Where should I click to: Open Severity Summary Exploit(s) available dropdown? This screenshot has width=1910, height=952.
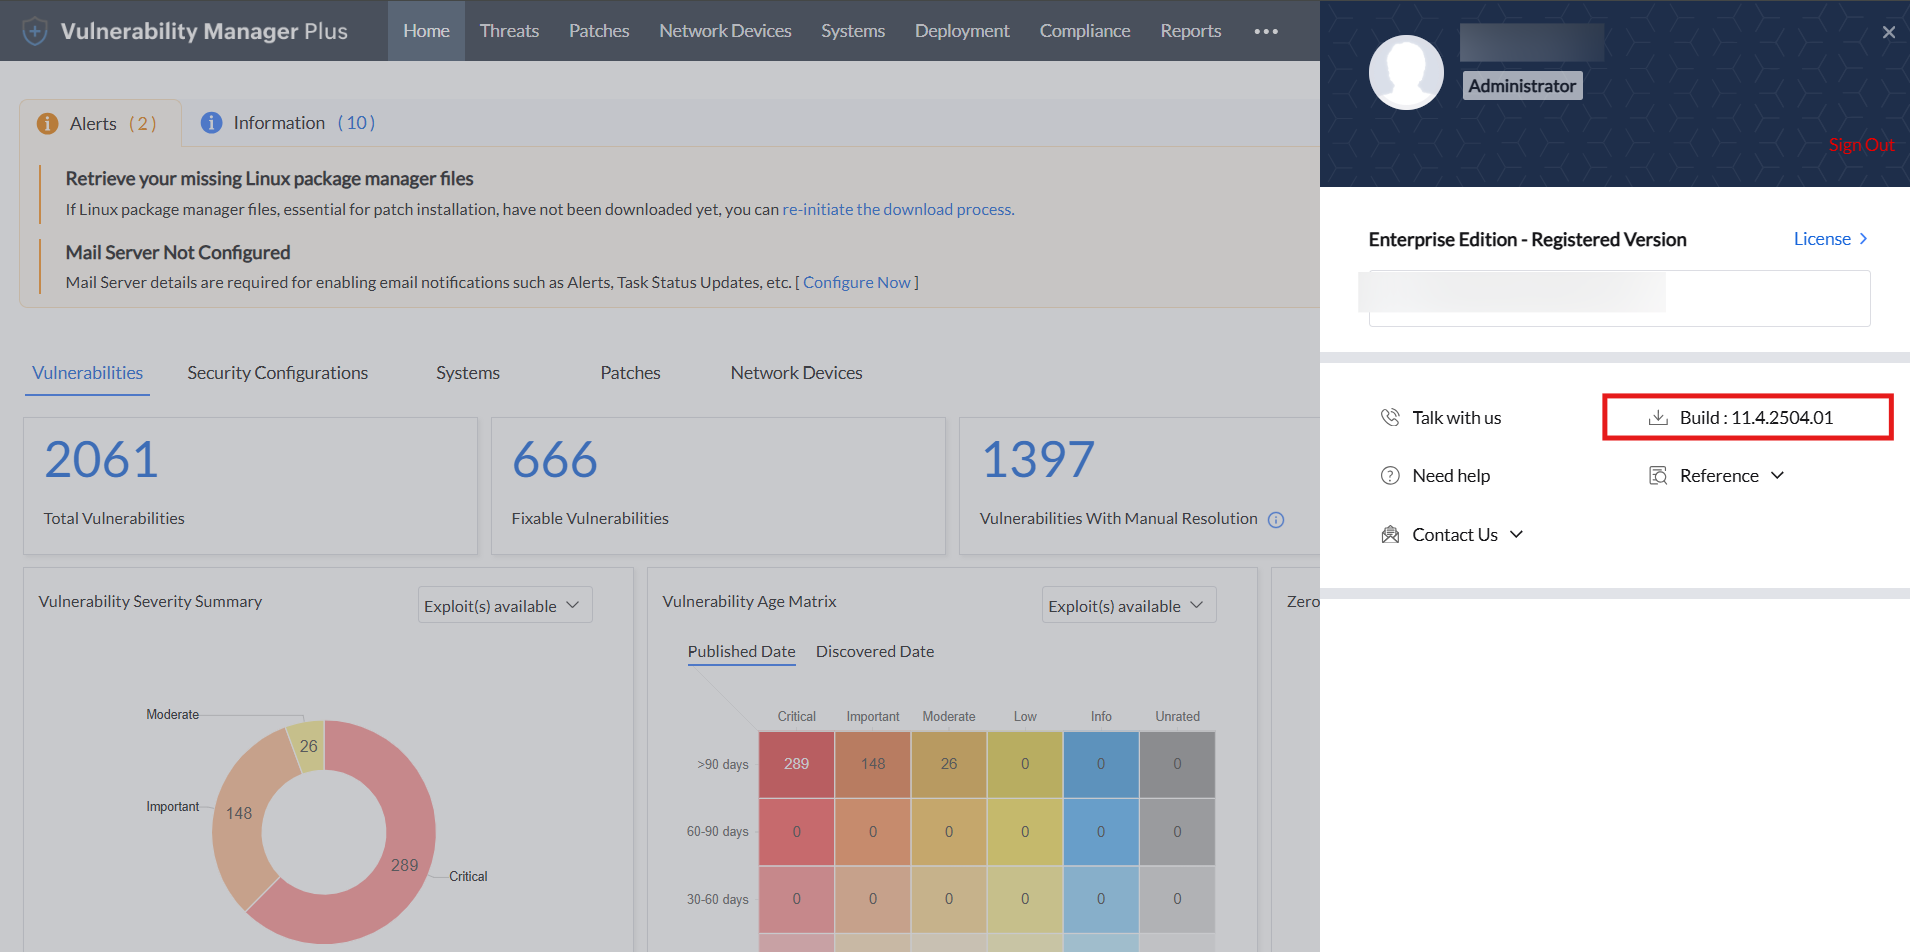(x=505, y=605)
